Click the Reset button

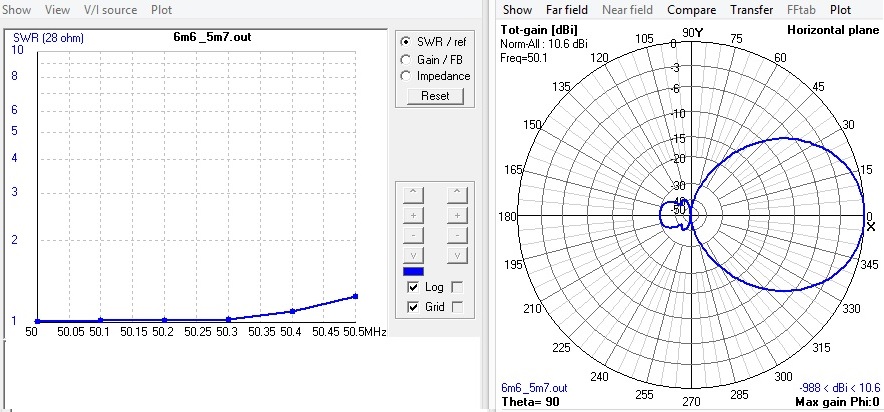point(435,96)
